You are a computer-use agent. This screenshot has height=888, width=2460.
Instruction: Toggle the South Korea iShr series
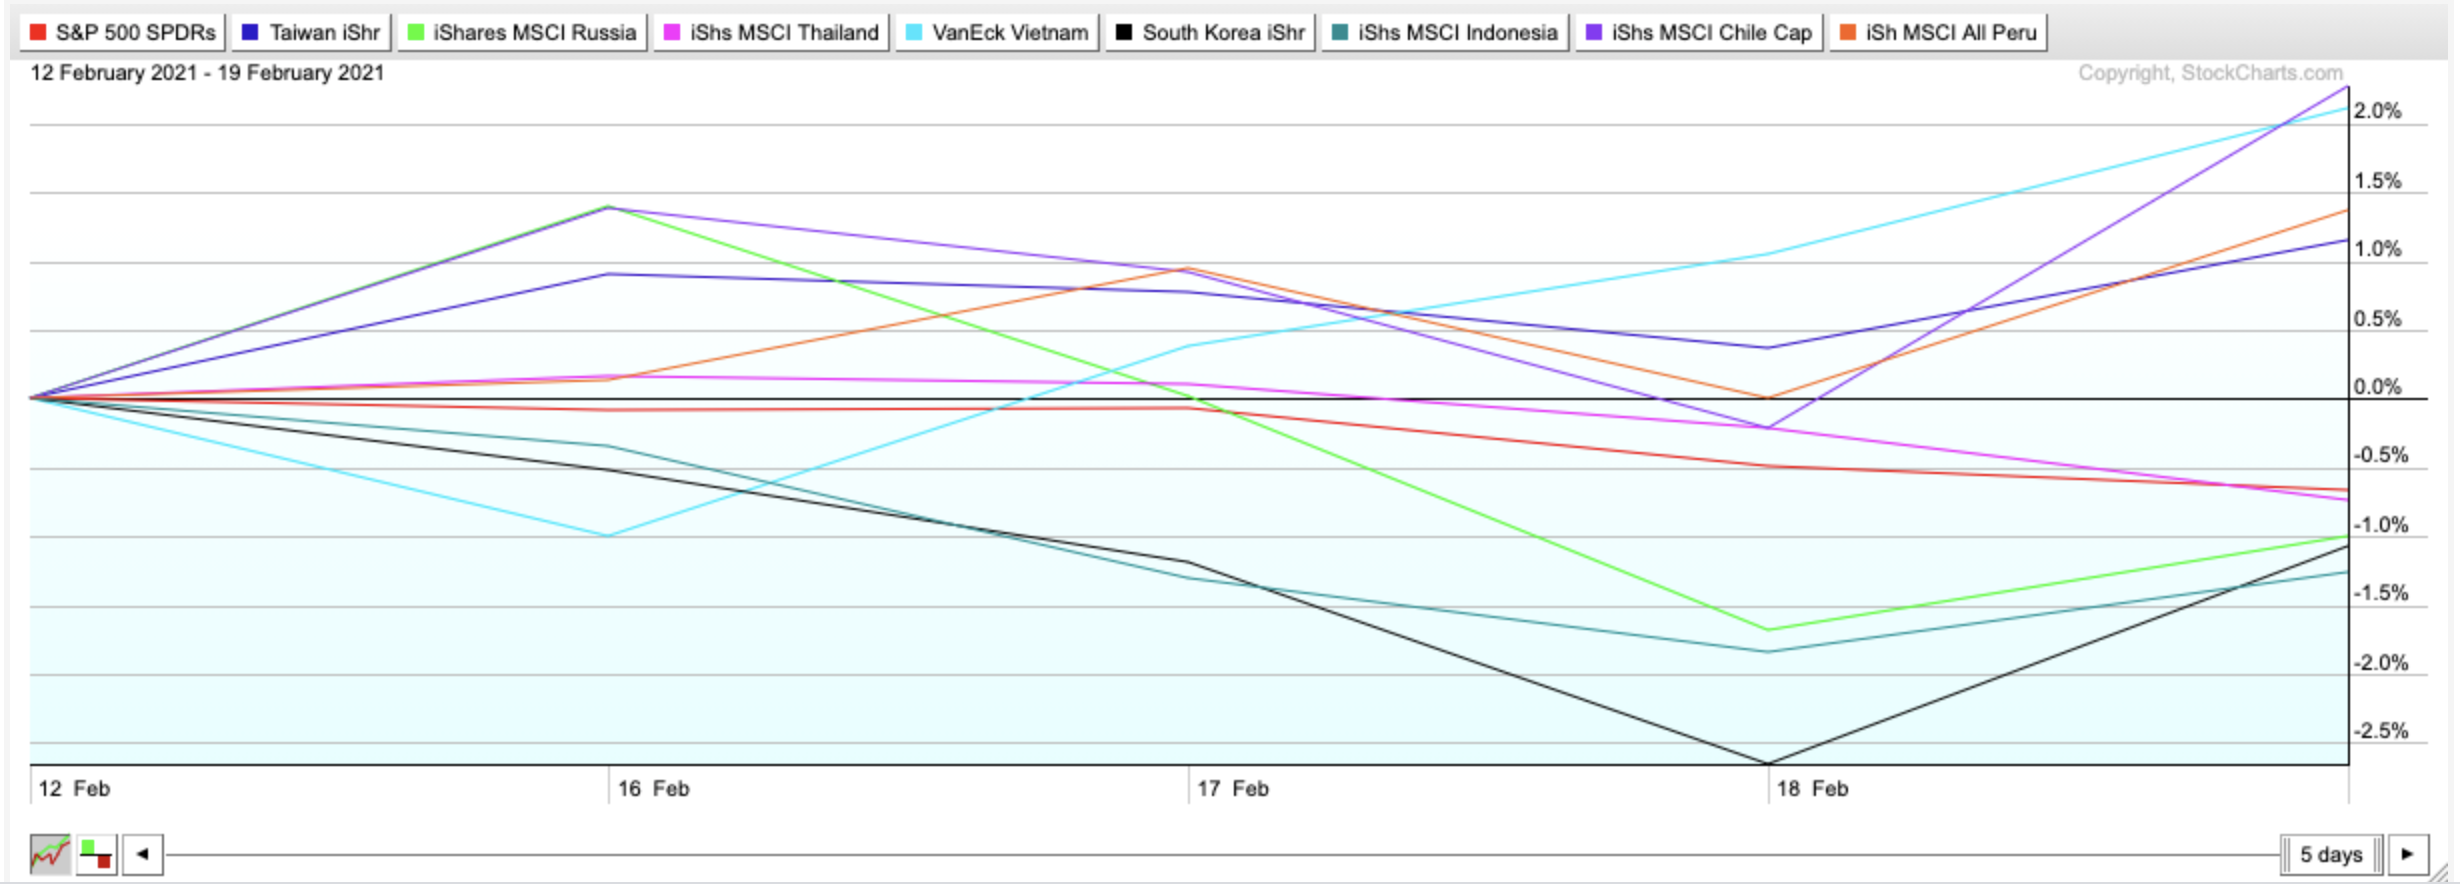pos(1210,32)
